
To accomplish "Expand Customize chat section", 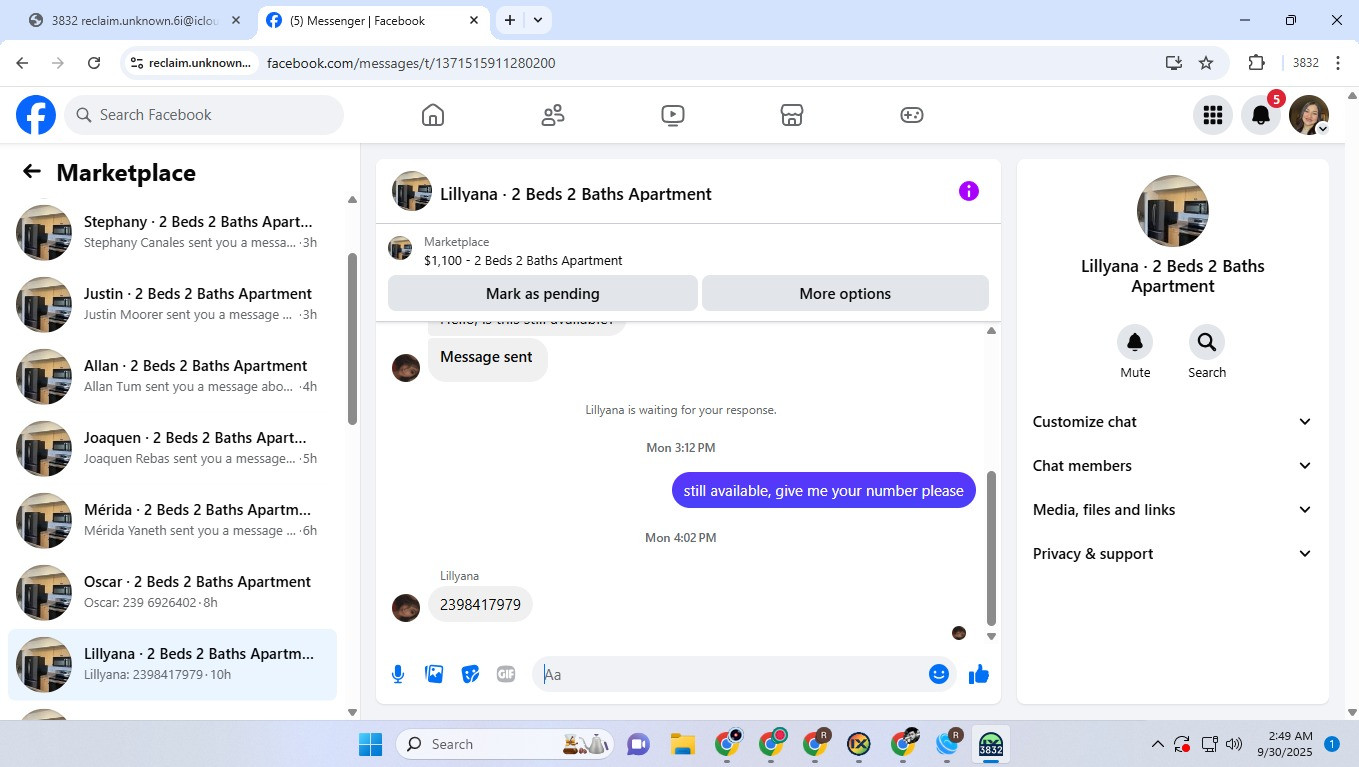I will [1172, 422].
